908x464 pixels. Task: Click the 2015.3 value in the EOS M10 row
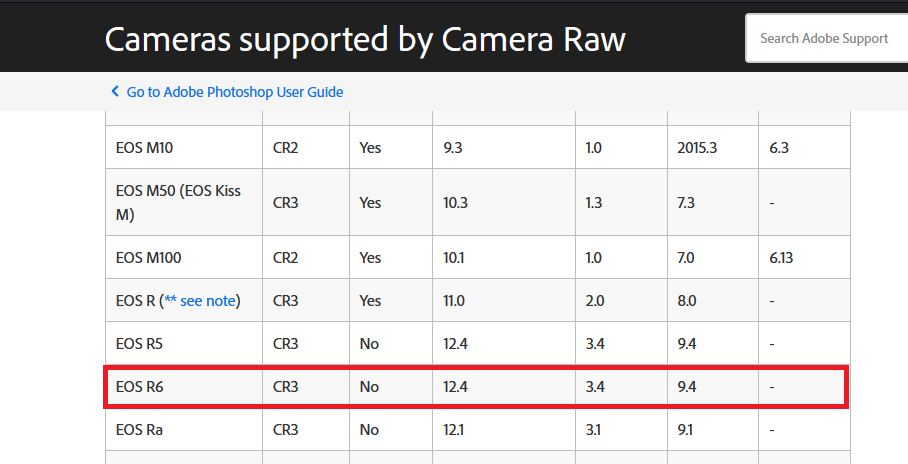[697, 148]
